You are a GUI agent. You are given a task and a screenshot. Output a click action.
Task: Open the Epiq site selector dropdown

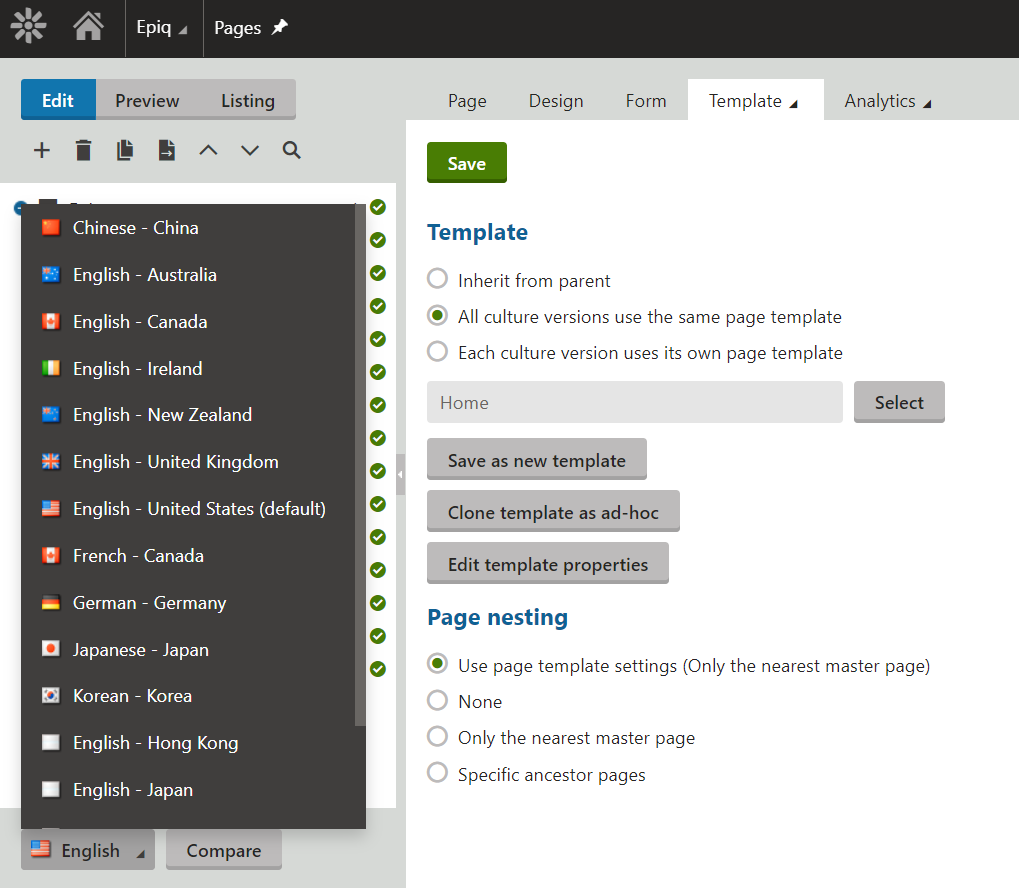(x=161, y=28)
